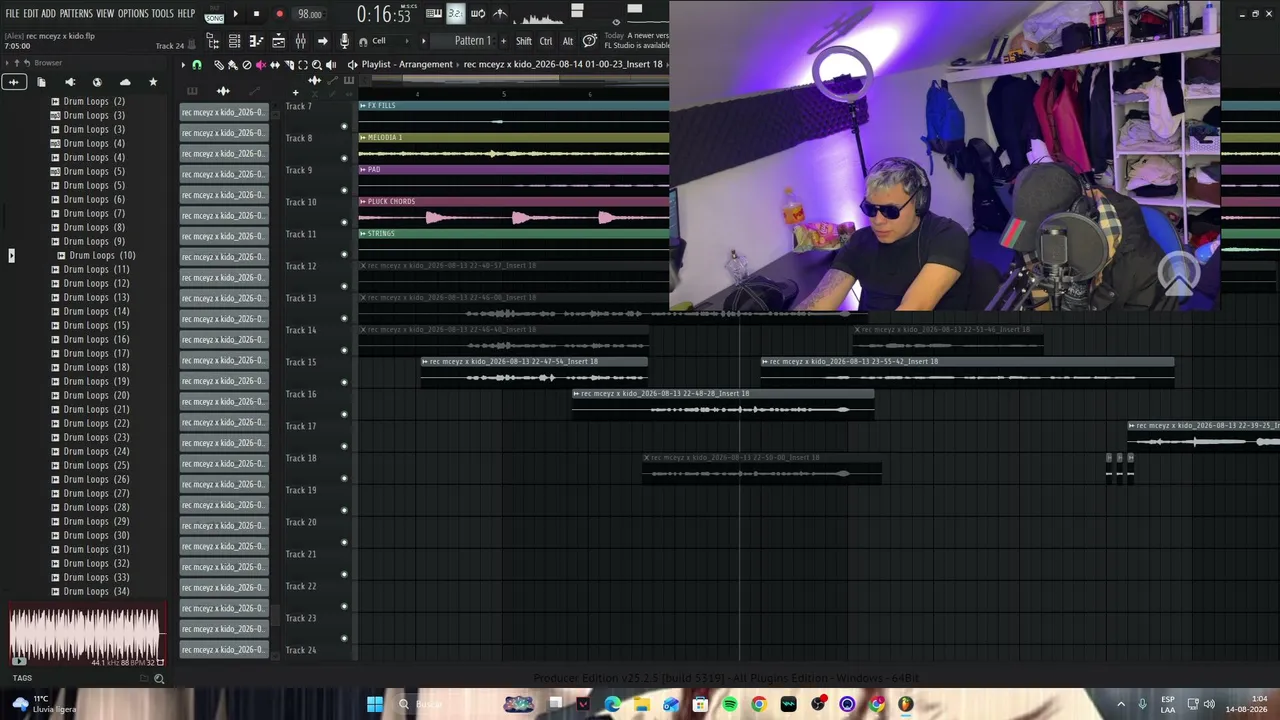Expand the Drum Loops (10) browser item
1280x720 pixels.
[x=61, y=255]
